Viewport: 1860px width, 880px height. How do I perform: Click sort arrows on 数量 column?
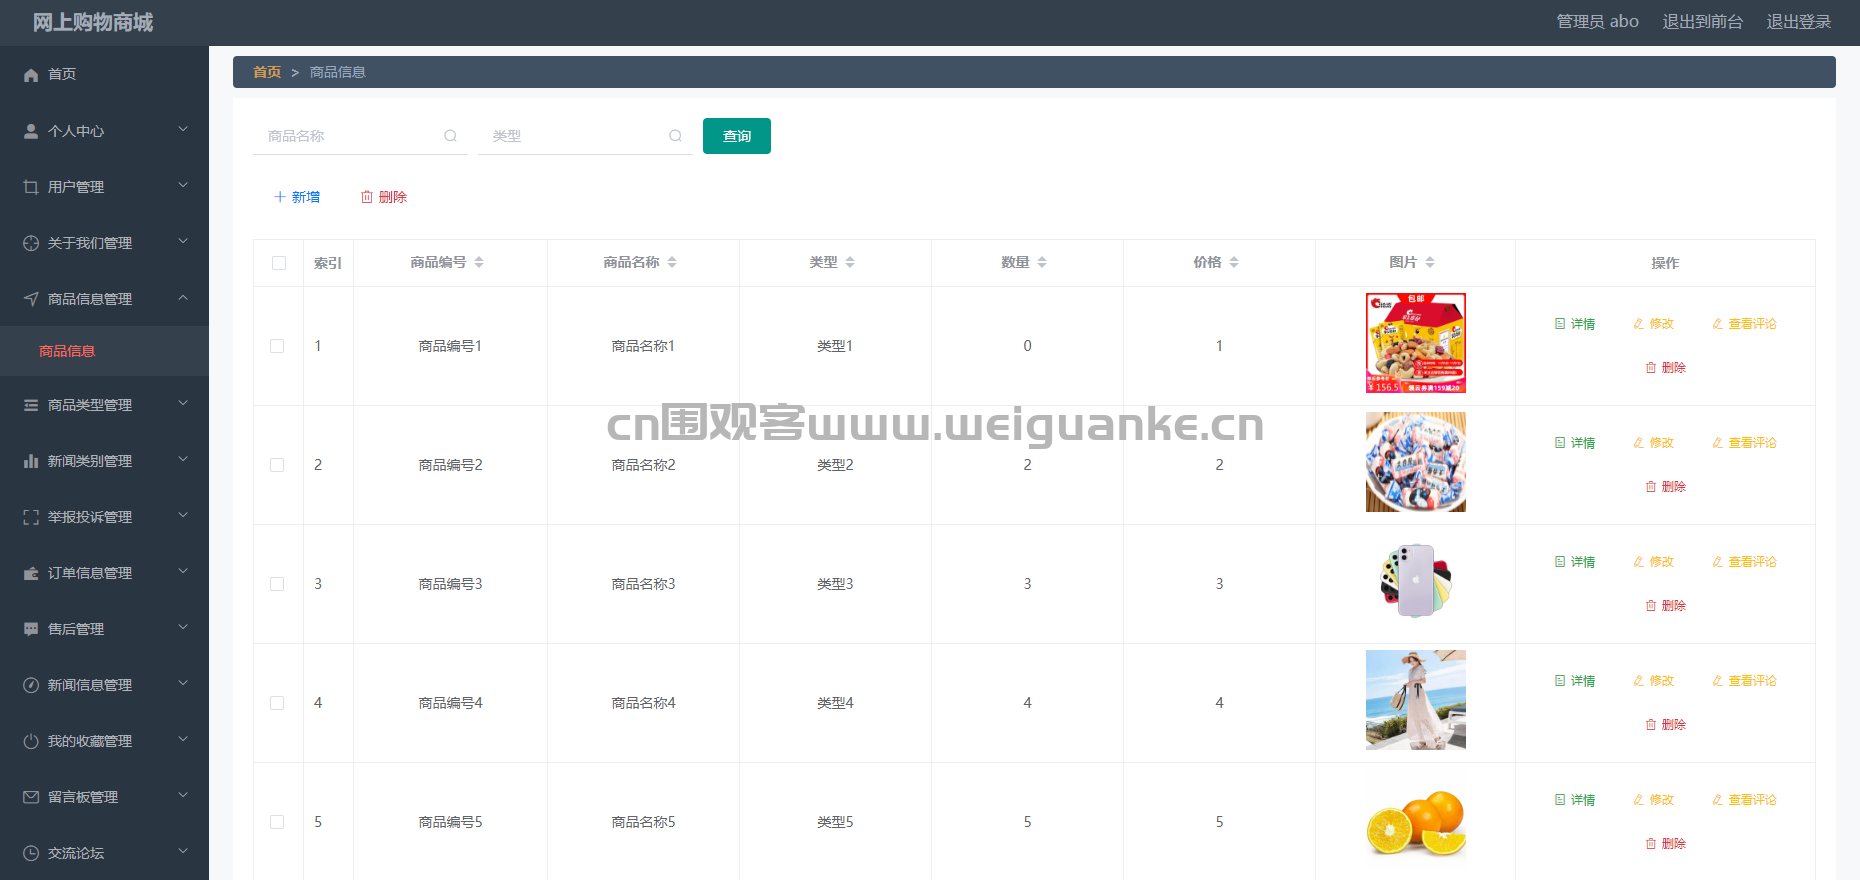pyautogui.click(x=1042, y=262)
